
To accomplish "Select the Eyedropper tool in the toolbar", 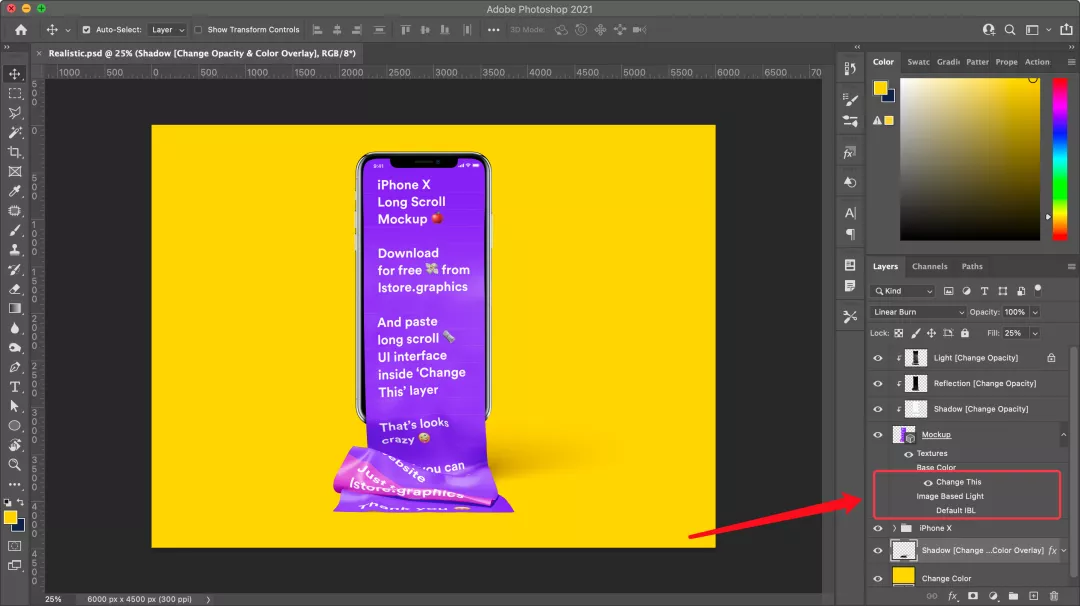I will (15, 191).
